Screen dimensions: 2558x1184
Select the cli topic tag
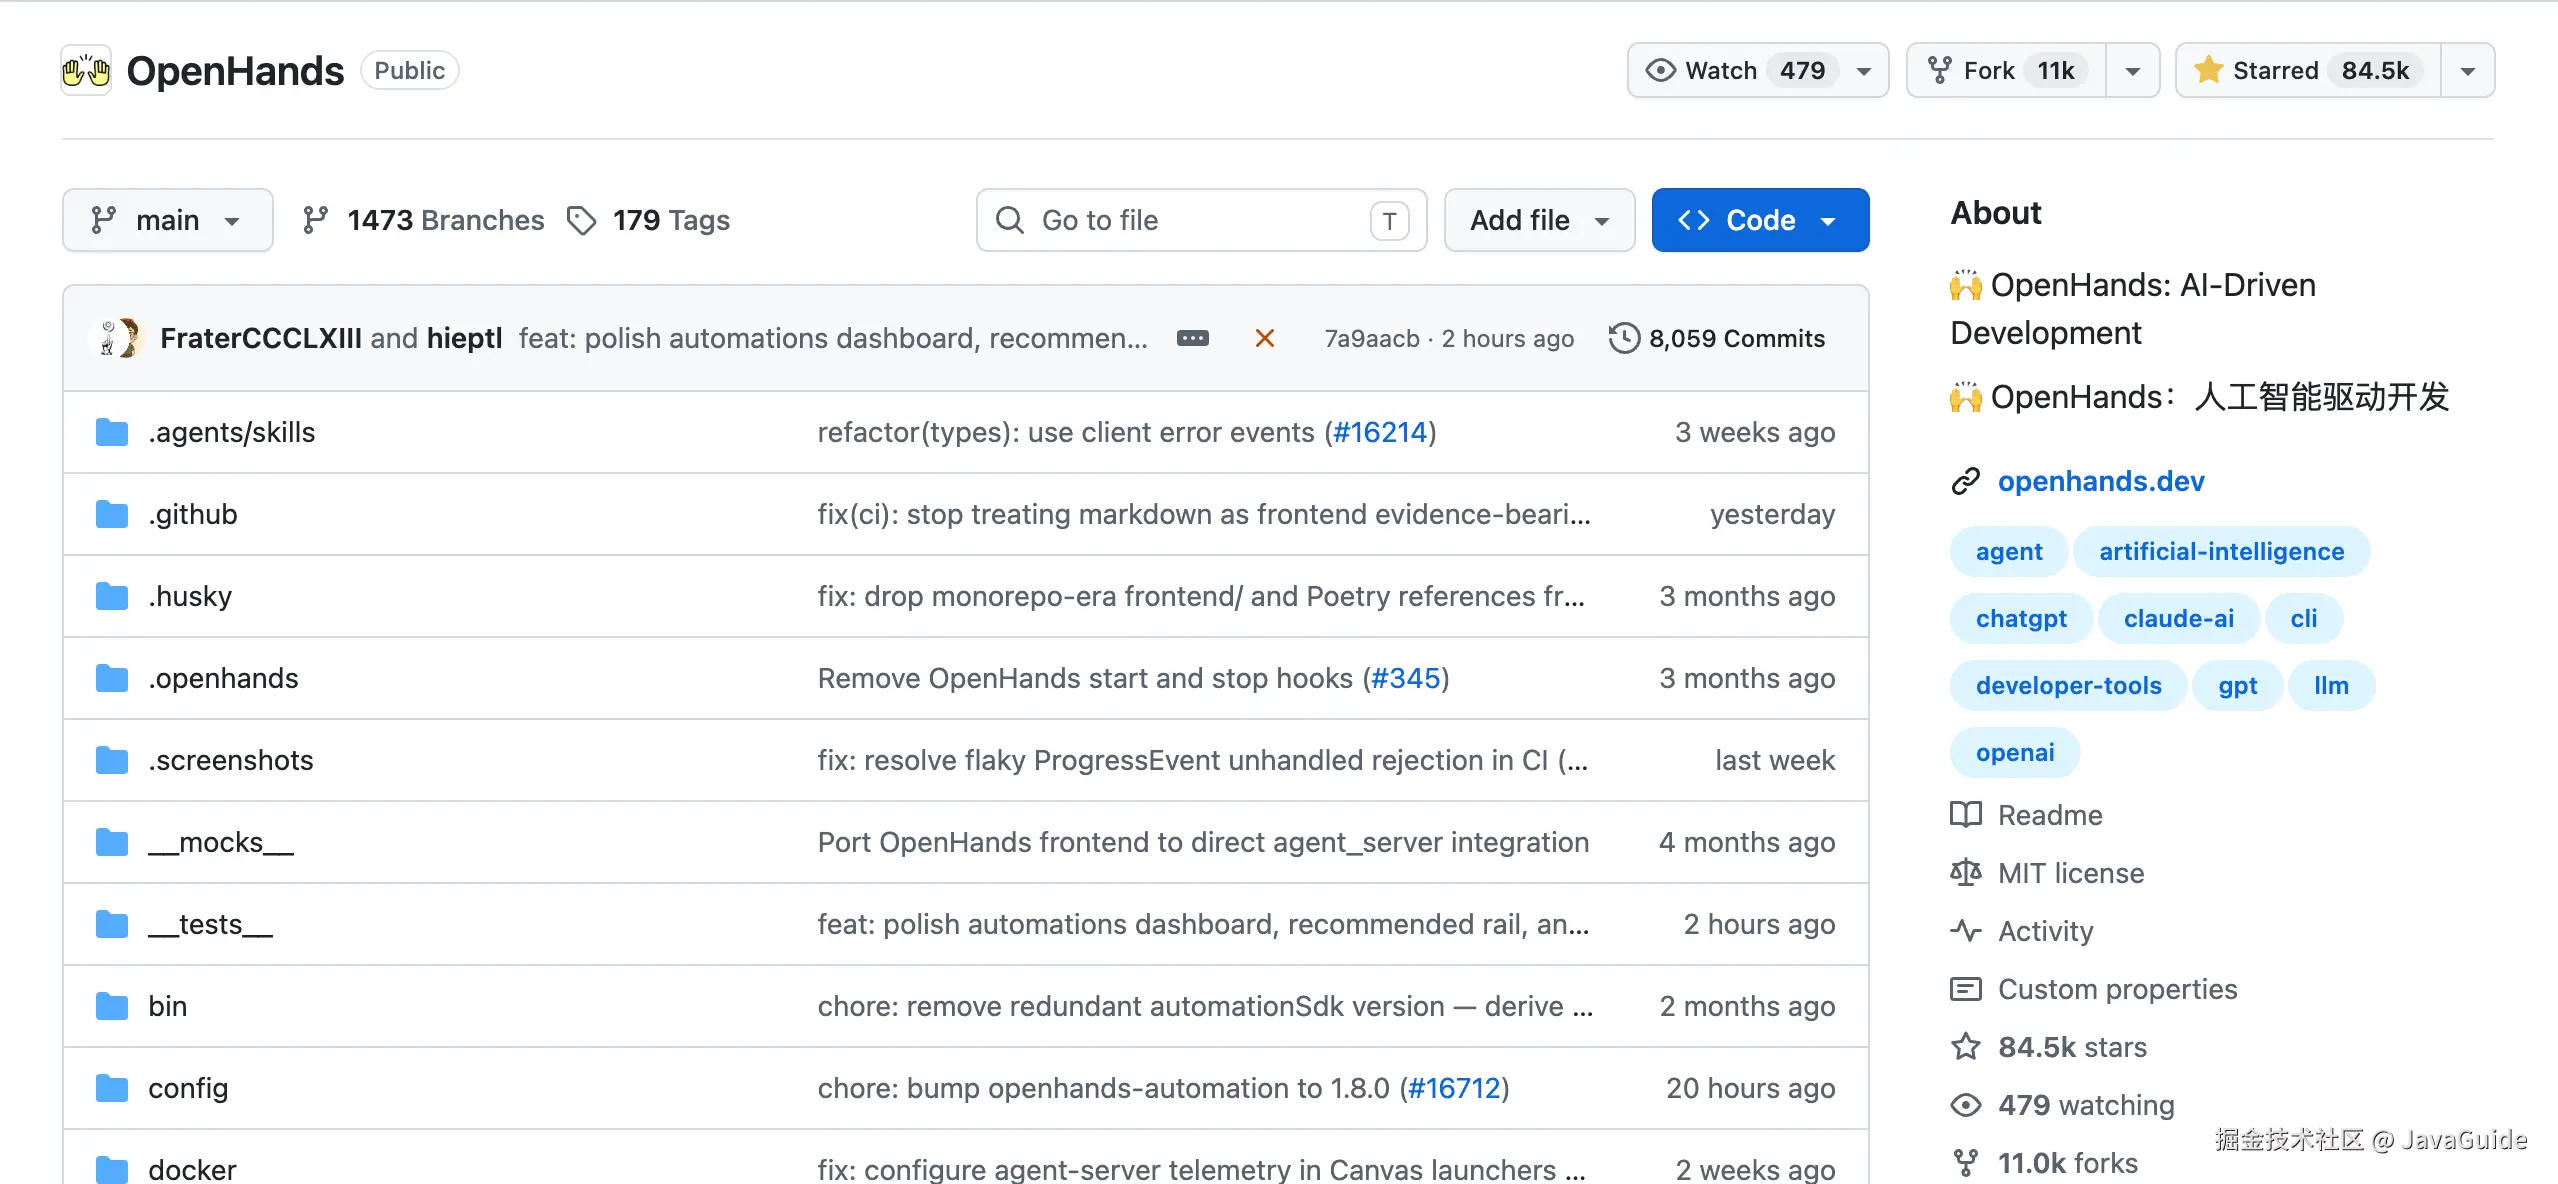pyautogui.click(x=2304, y=619)
